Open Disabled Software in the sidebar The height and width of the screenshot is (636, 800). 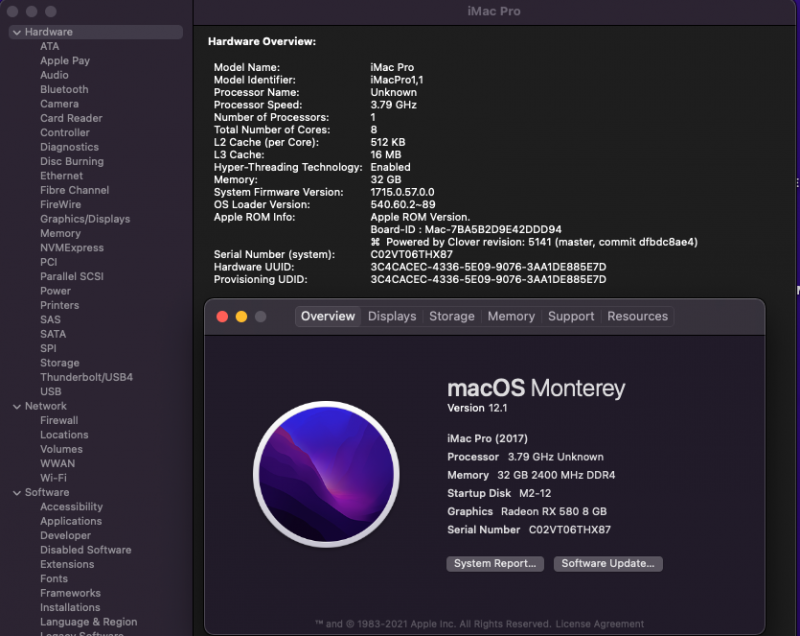click(86, 550)
